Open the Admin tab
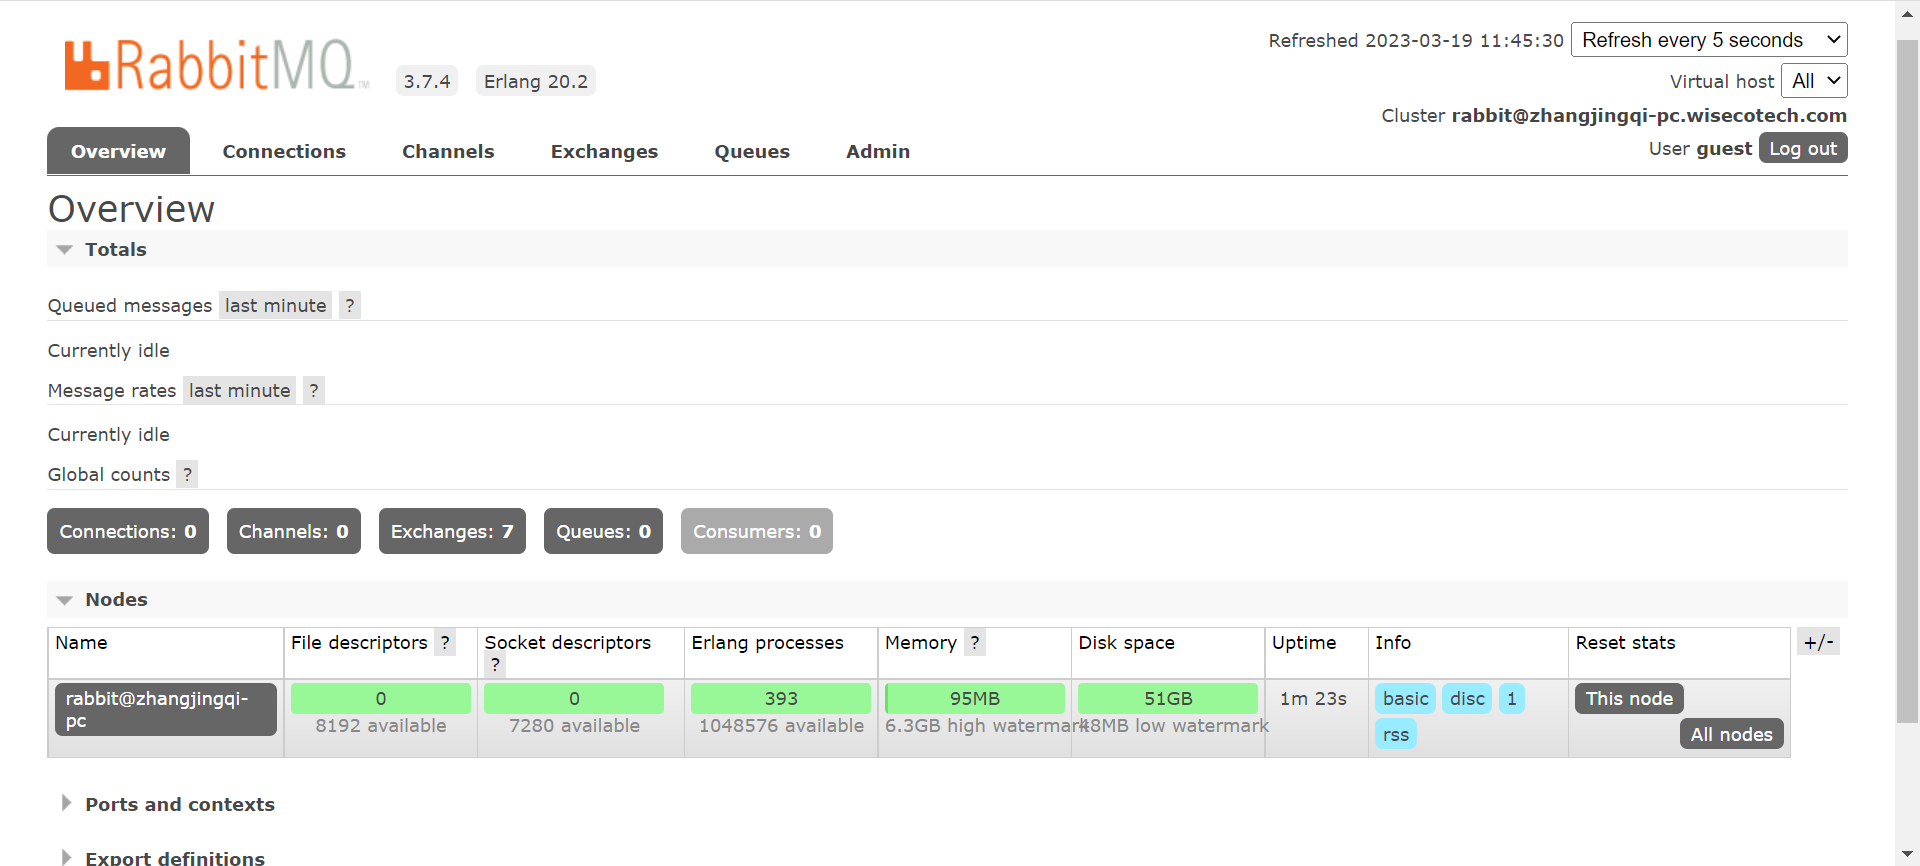1920x866 pixels. tap(878, 151)
